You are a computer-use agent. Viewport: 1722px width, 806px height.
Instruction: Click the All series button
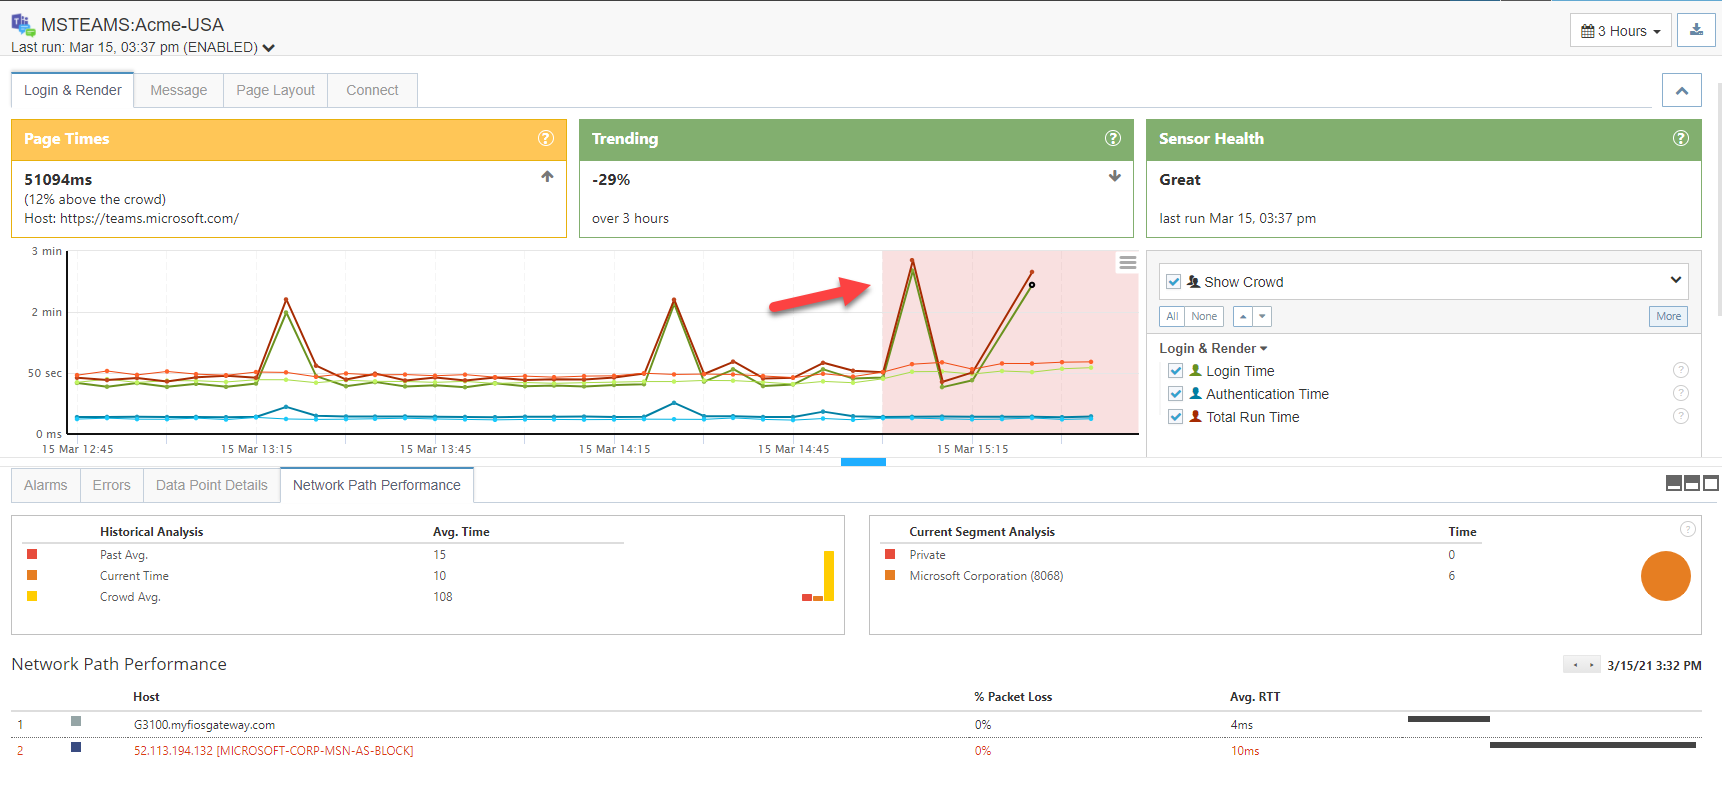(x=1172, y=316)
